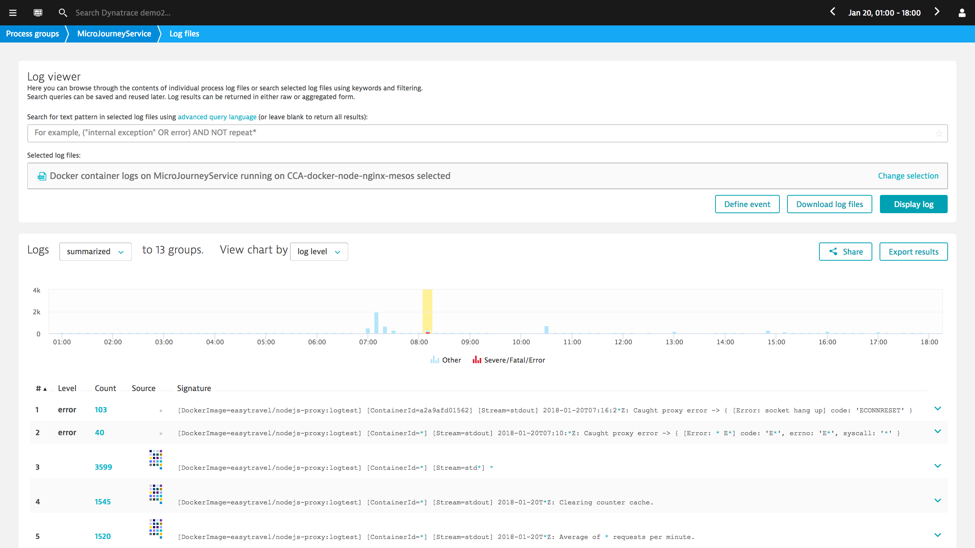The height and width of the screenshot is (548, 975).
Task: Click the Define event button
Action: pos(747,204)
